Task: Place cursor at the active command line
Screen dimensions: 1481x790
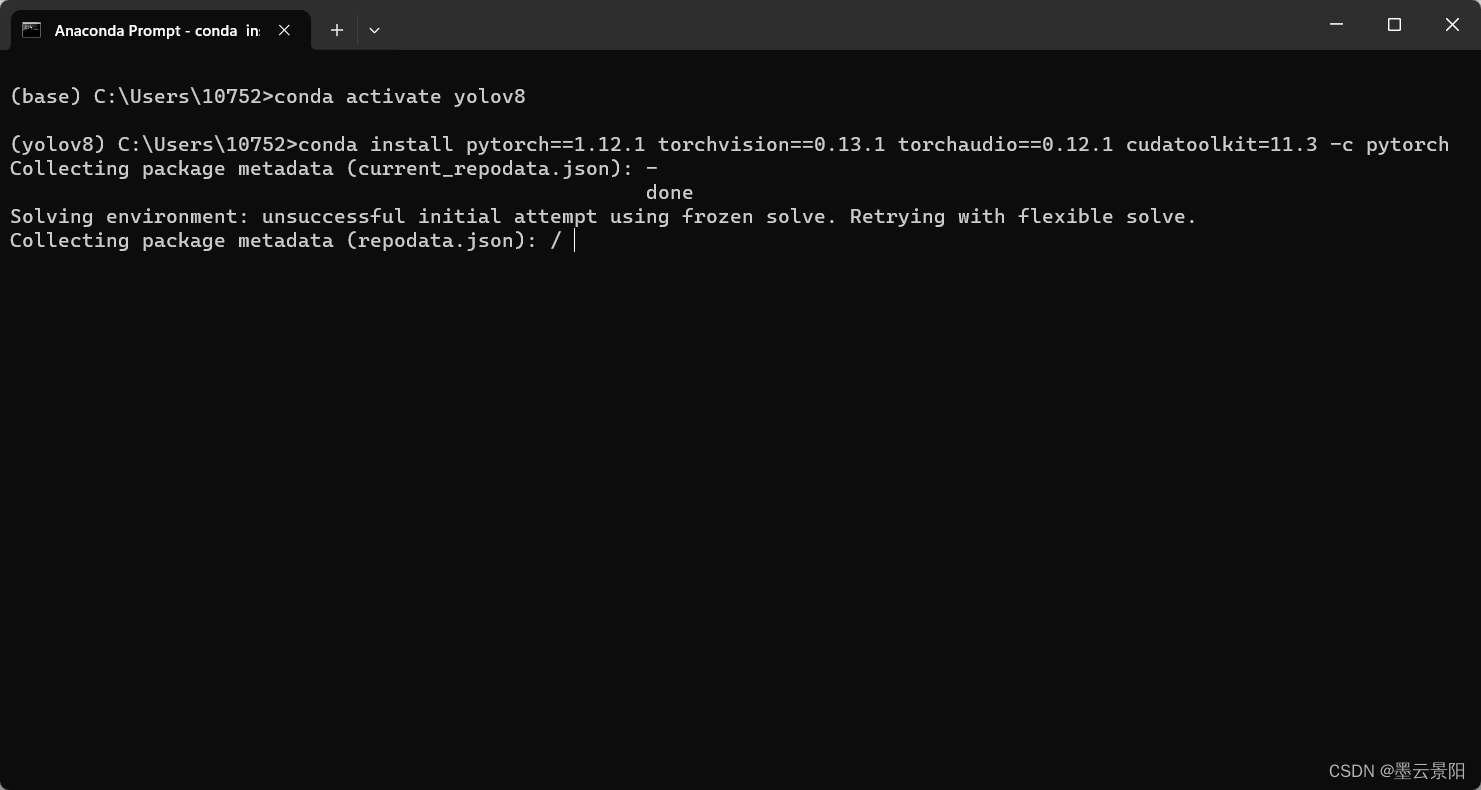Action: [x=573, y=240]
